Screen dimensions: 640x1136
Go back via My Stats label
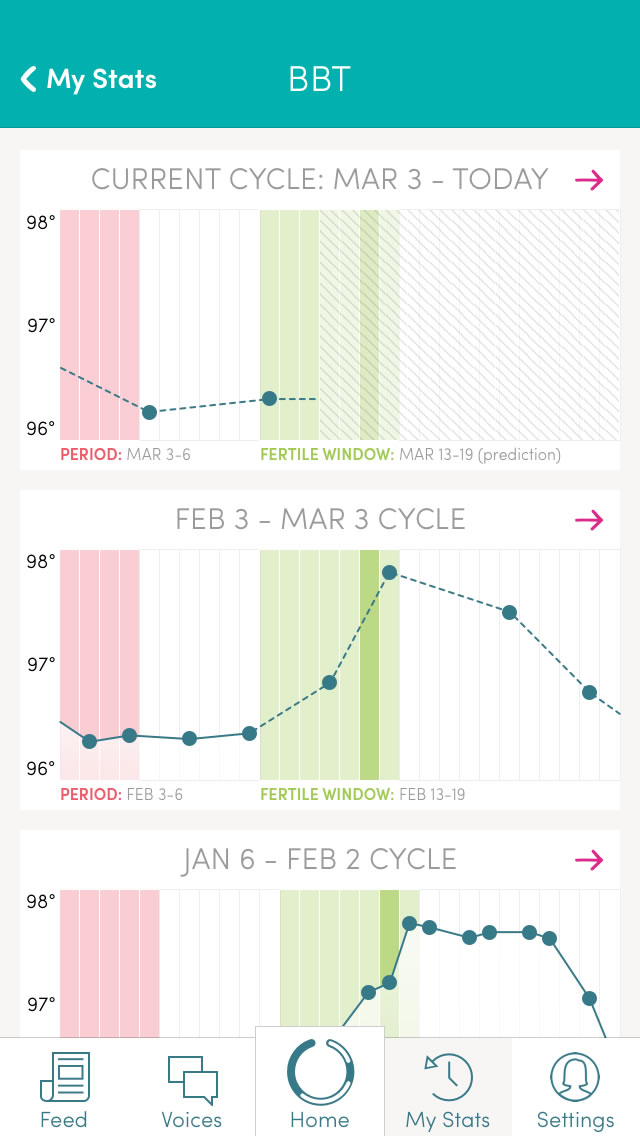101,79
